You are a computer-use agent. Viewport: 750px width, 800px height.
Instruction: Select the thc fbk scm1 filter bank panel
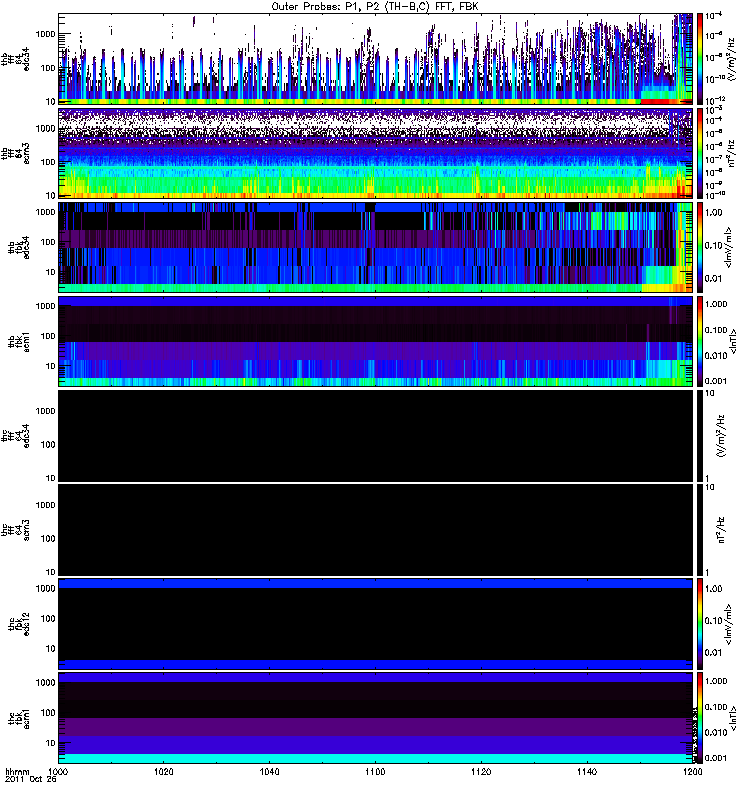(375, 717)
